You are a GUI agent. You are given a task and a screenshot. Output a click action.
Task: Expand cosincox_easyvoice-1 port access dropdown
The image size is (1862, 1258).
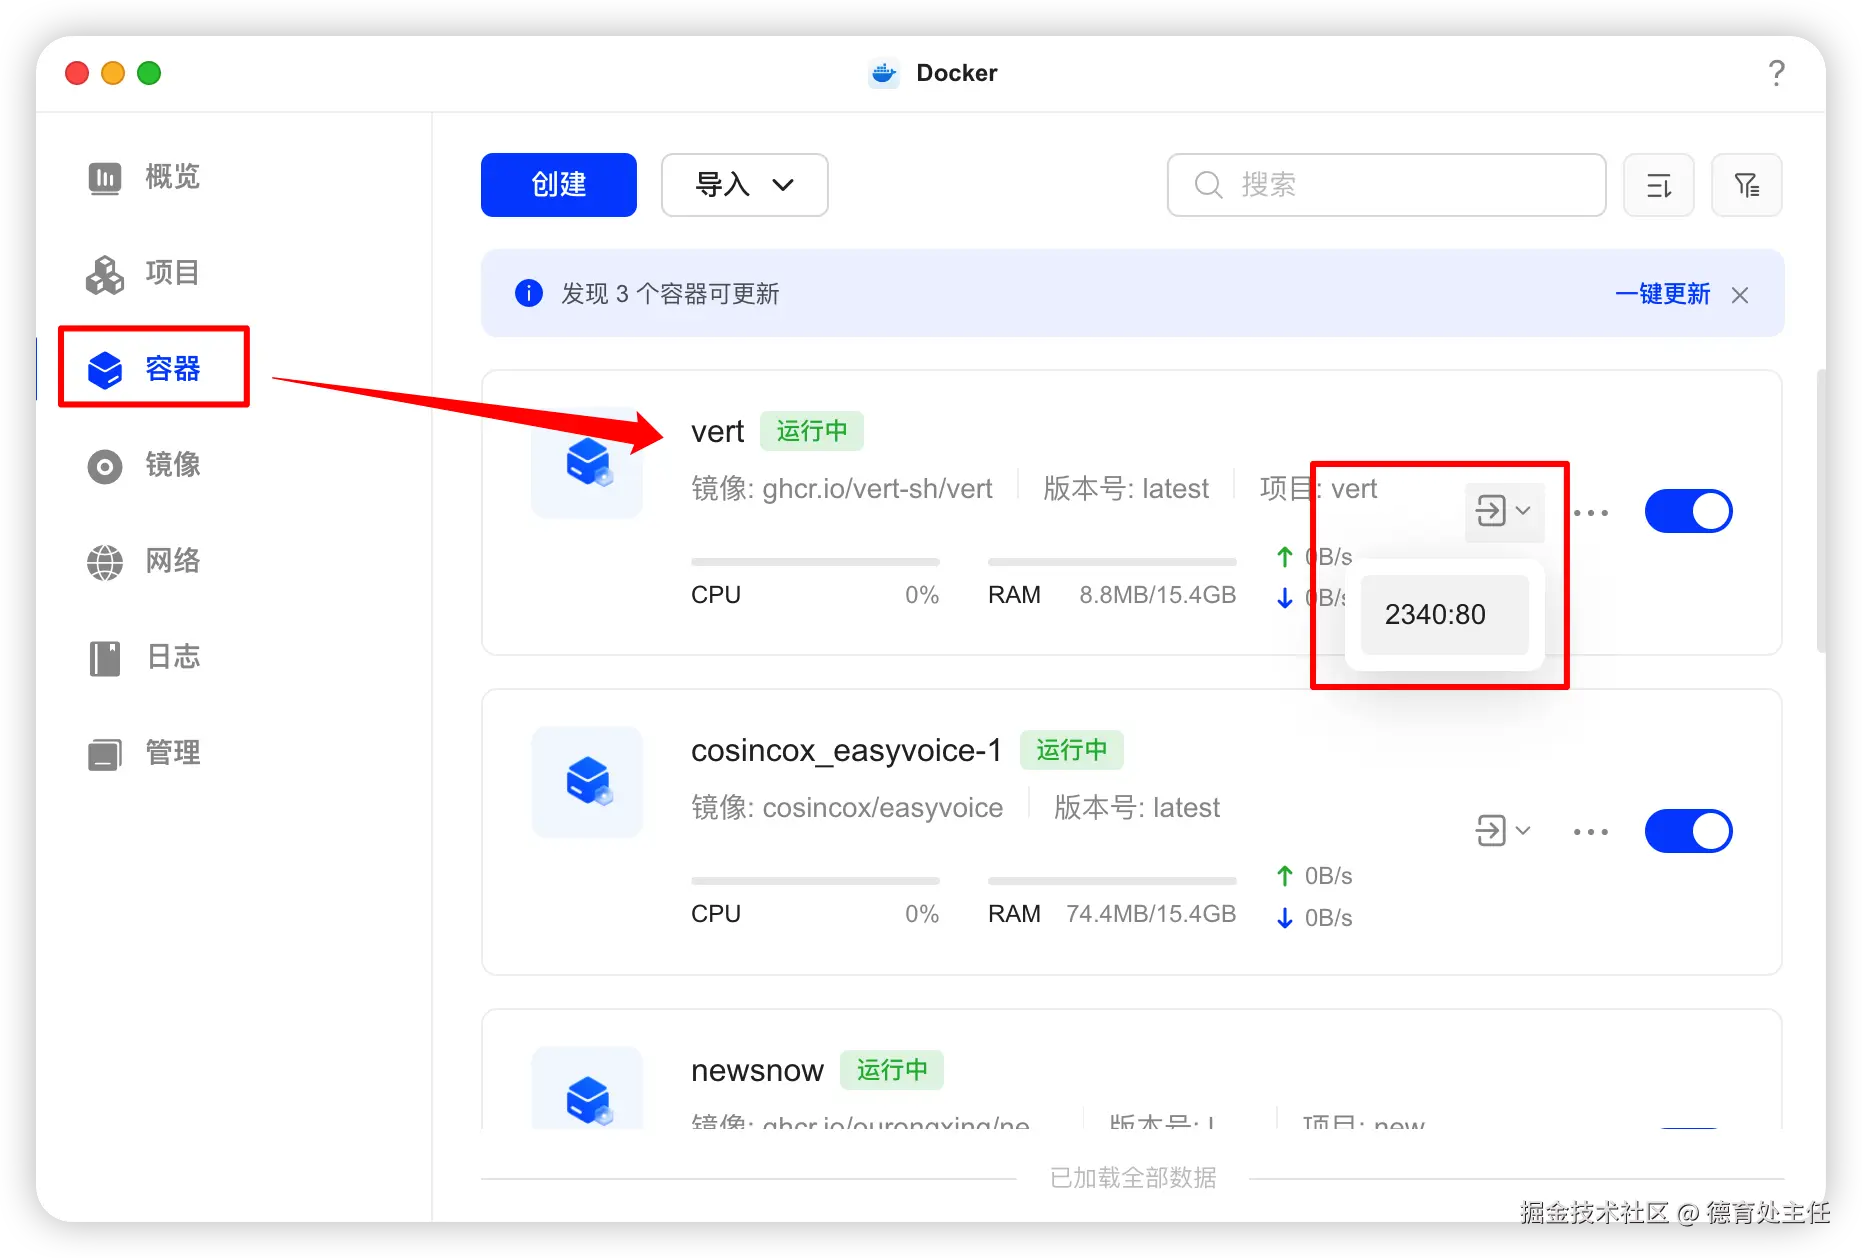pos(1504,831)
